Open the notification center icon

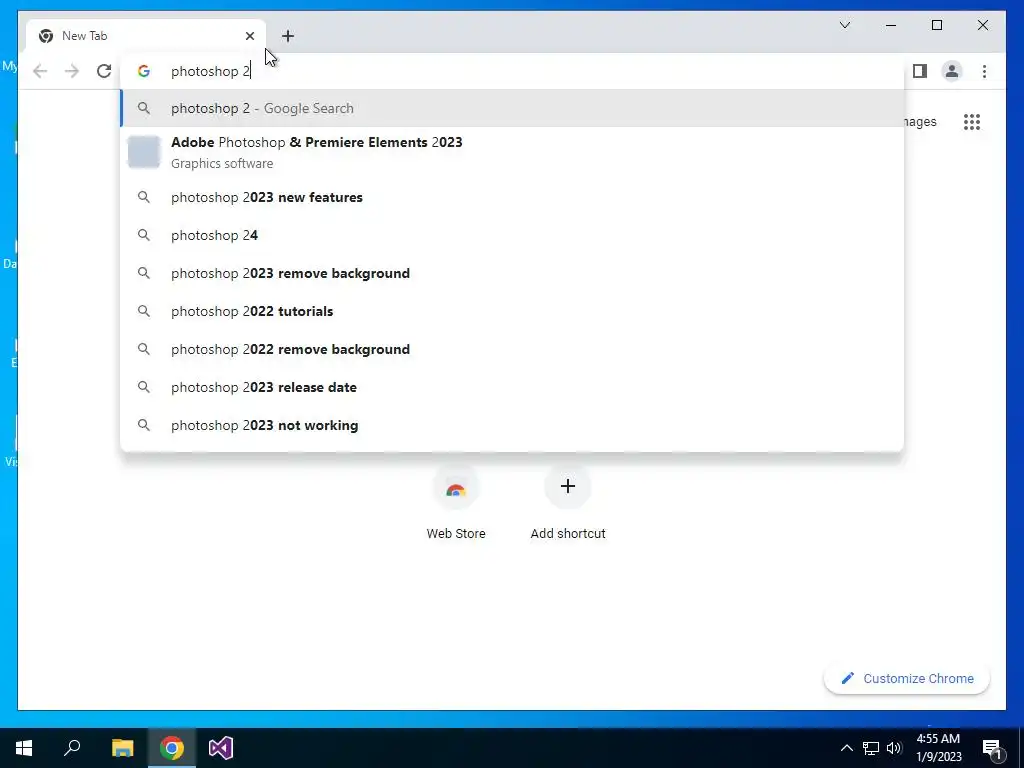(x=992, y=748)
